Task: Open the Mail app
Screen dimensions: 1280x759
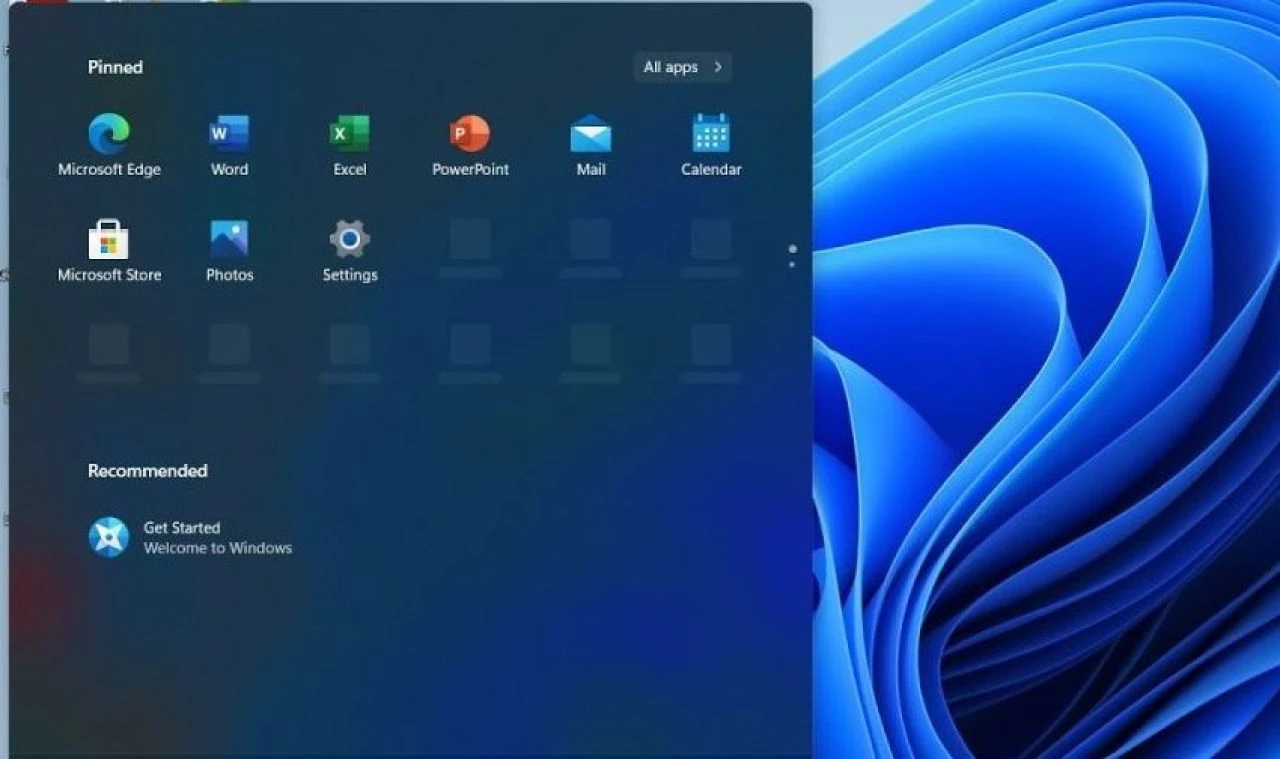Action: click(589, 133)
